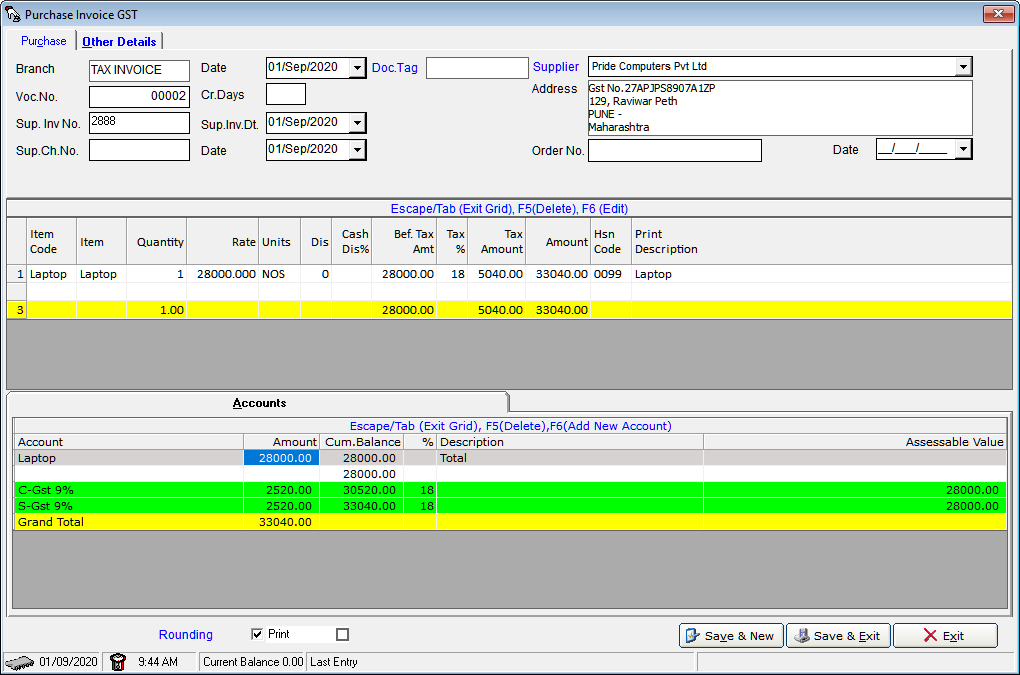
Task: Click the app icon in the title bar
Action: click(x=13, y=14)
